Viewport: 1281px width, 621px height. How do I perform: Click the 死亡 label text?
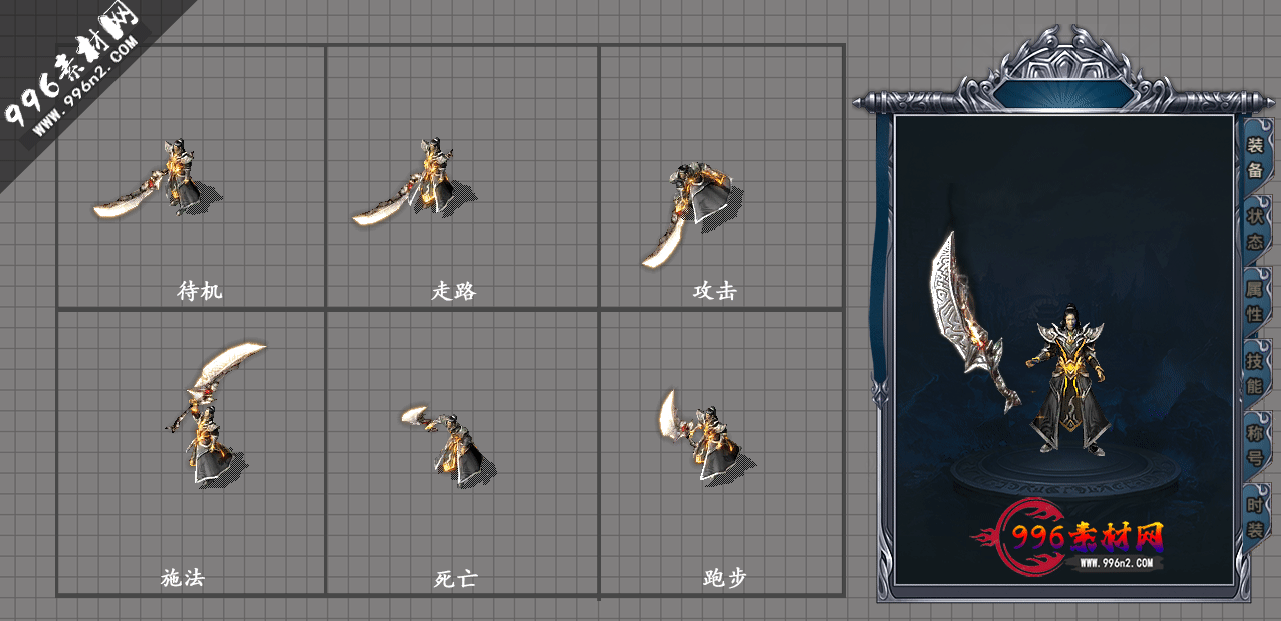click(456, 578)
